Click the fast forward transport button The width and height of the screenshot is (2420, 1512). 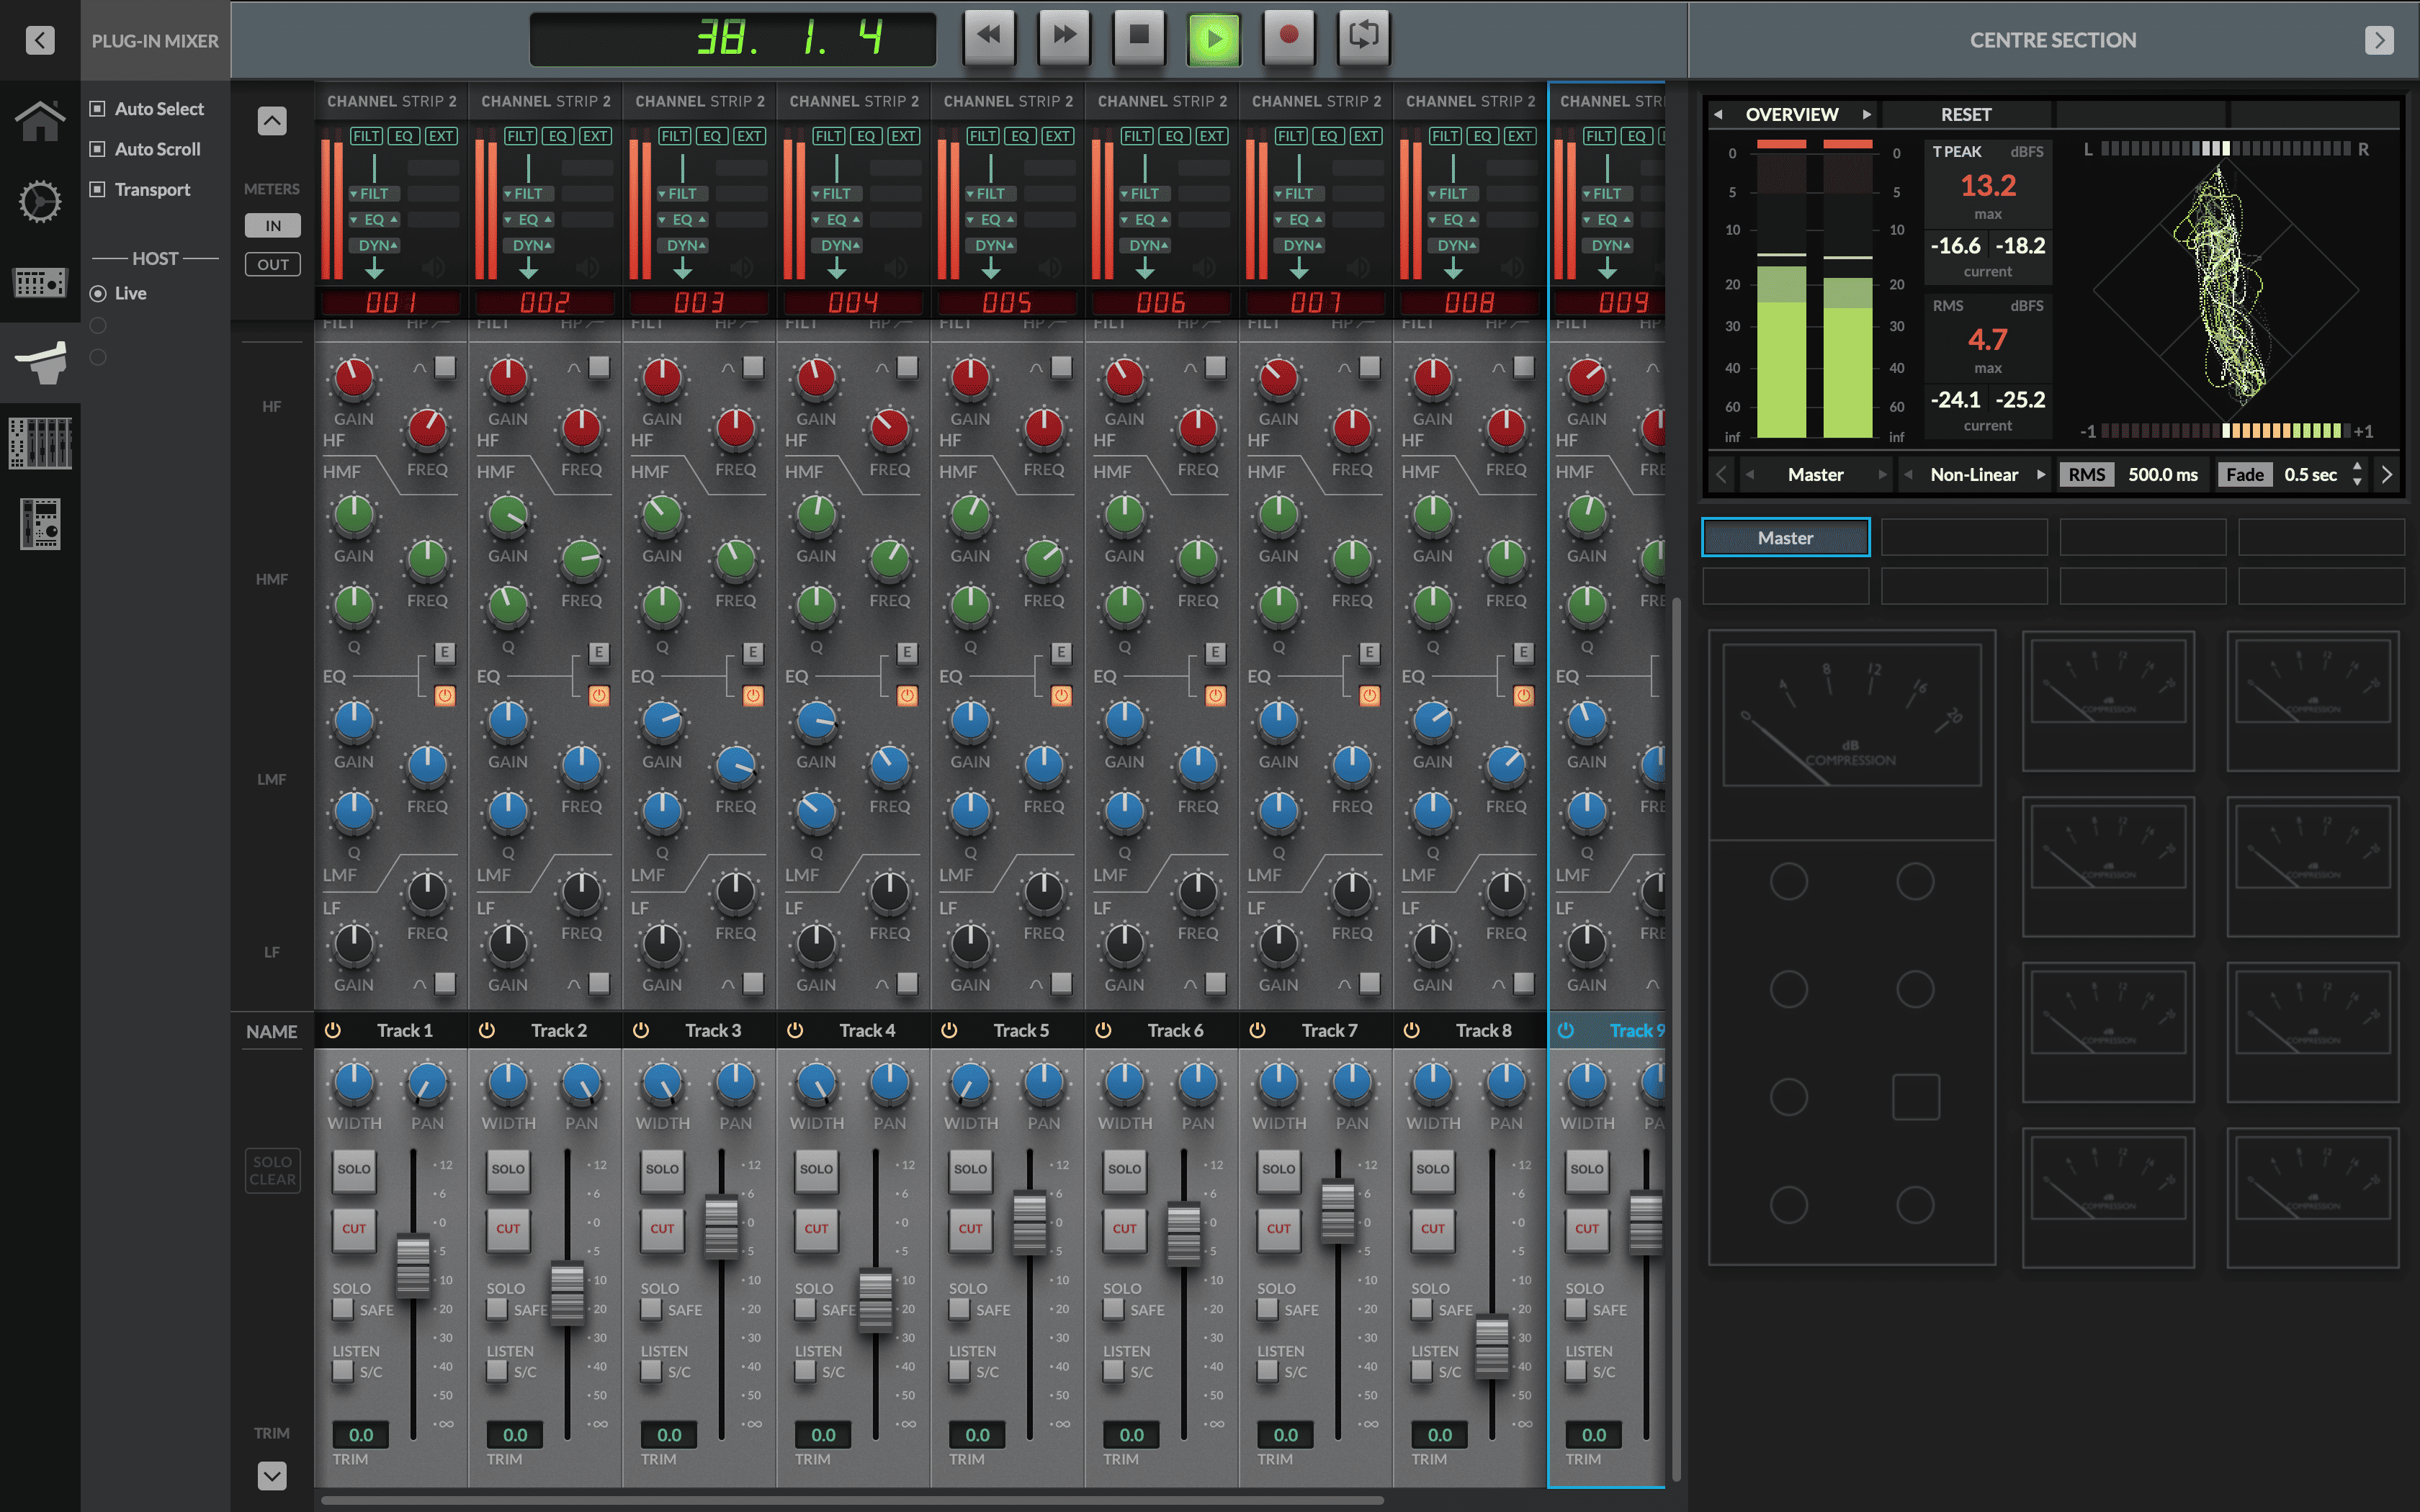tap(1064, 37)
